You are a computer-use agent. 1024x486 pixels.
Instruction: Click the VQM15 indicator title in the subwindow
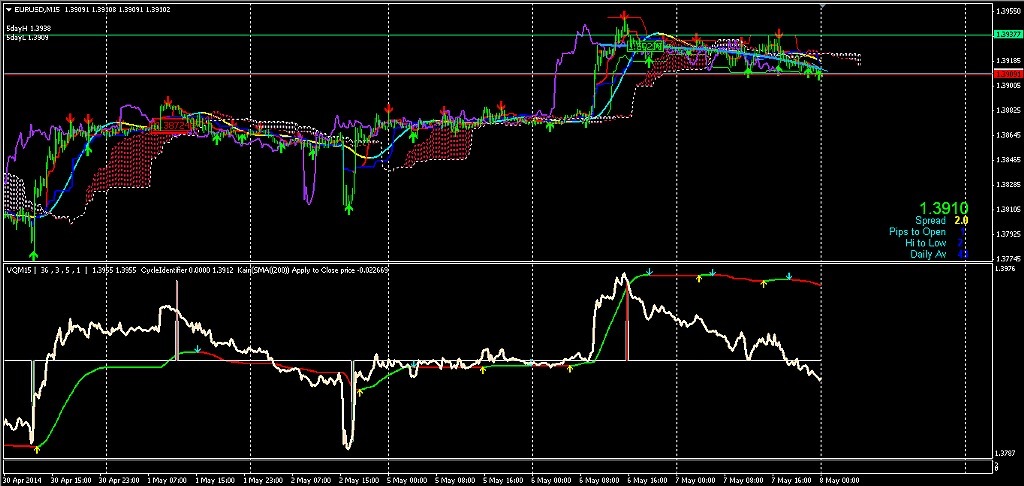click(19, 270)
